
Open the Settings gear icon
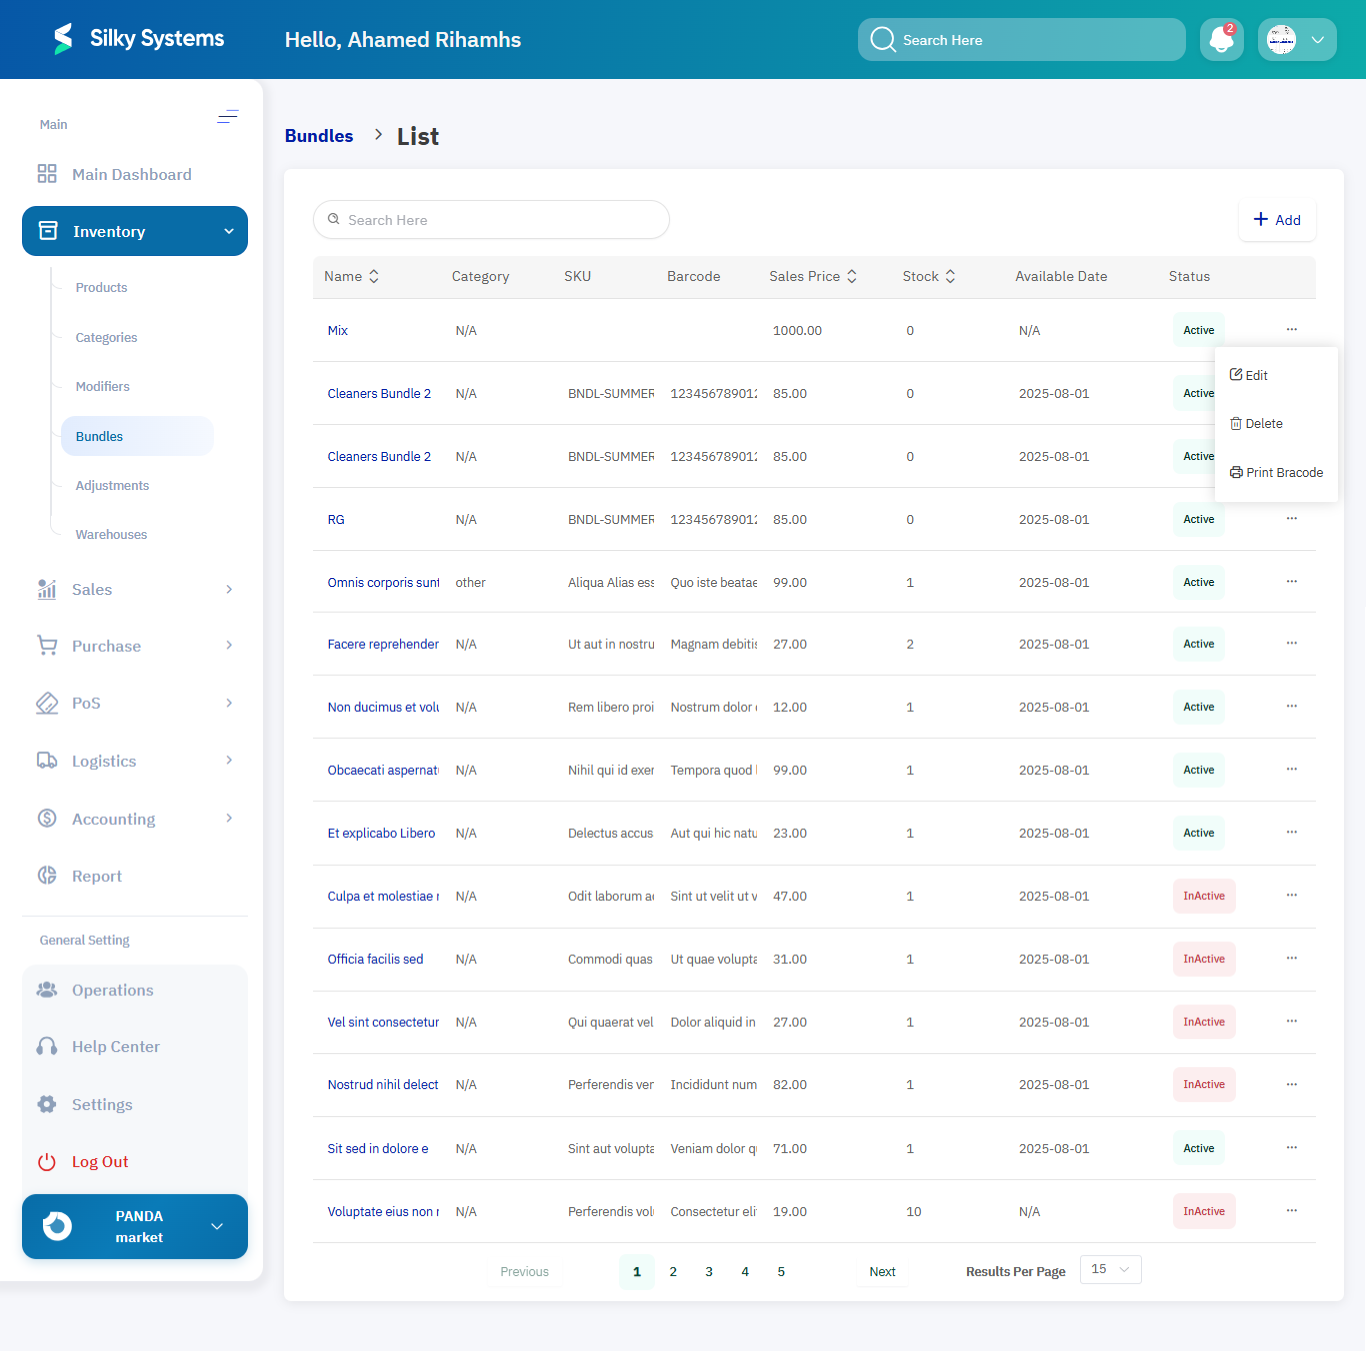click(x=47, y=1105)
